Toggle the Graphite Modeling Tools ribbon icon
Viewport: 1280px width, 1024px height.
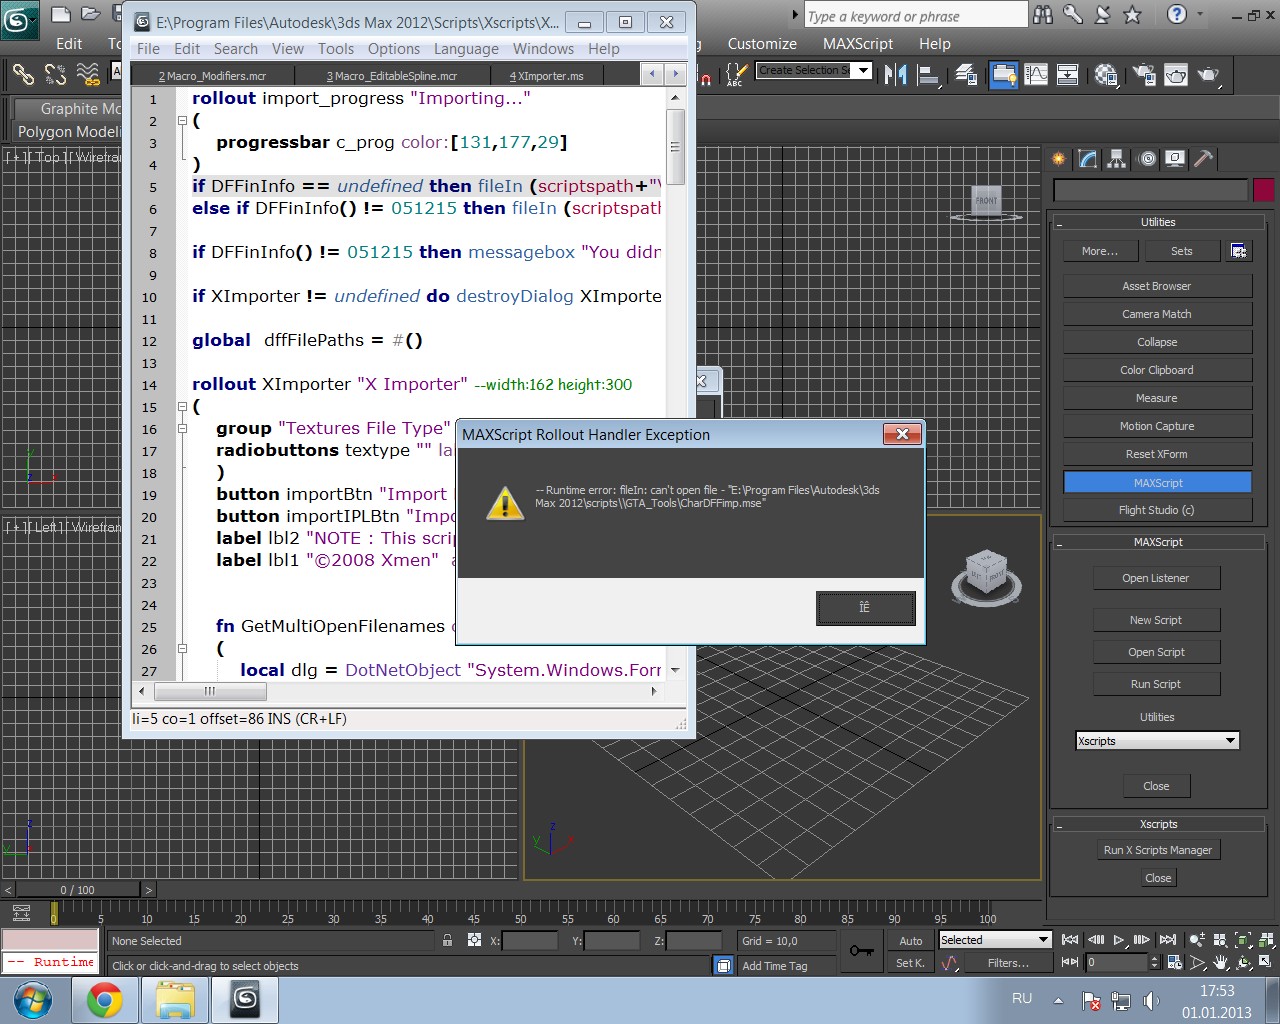1003,74
